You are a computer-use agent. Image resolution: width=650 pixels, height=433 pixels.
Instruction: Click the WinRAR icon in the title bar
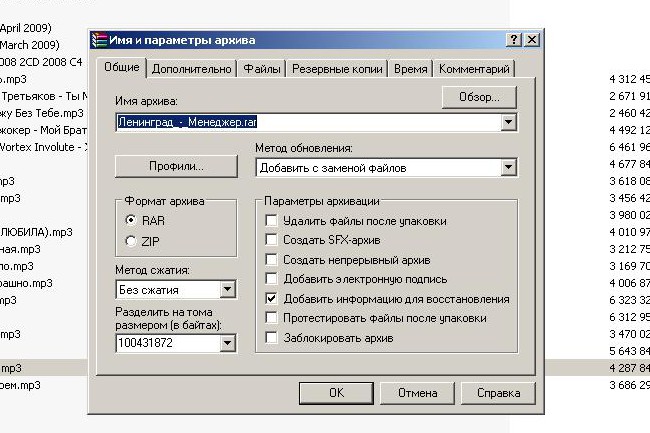point(99,40)
